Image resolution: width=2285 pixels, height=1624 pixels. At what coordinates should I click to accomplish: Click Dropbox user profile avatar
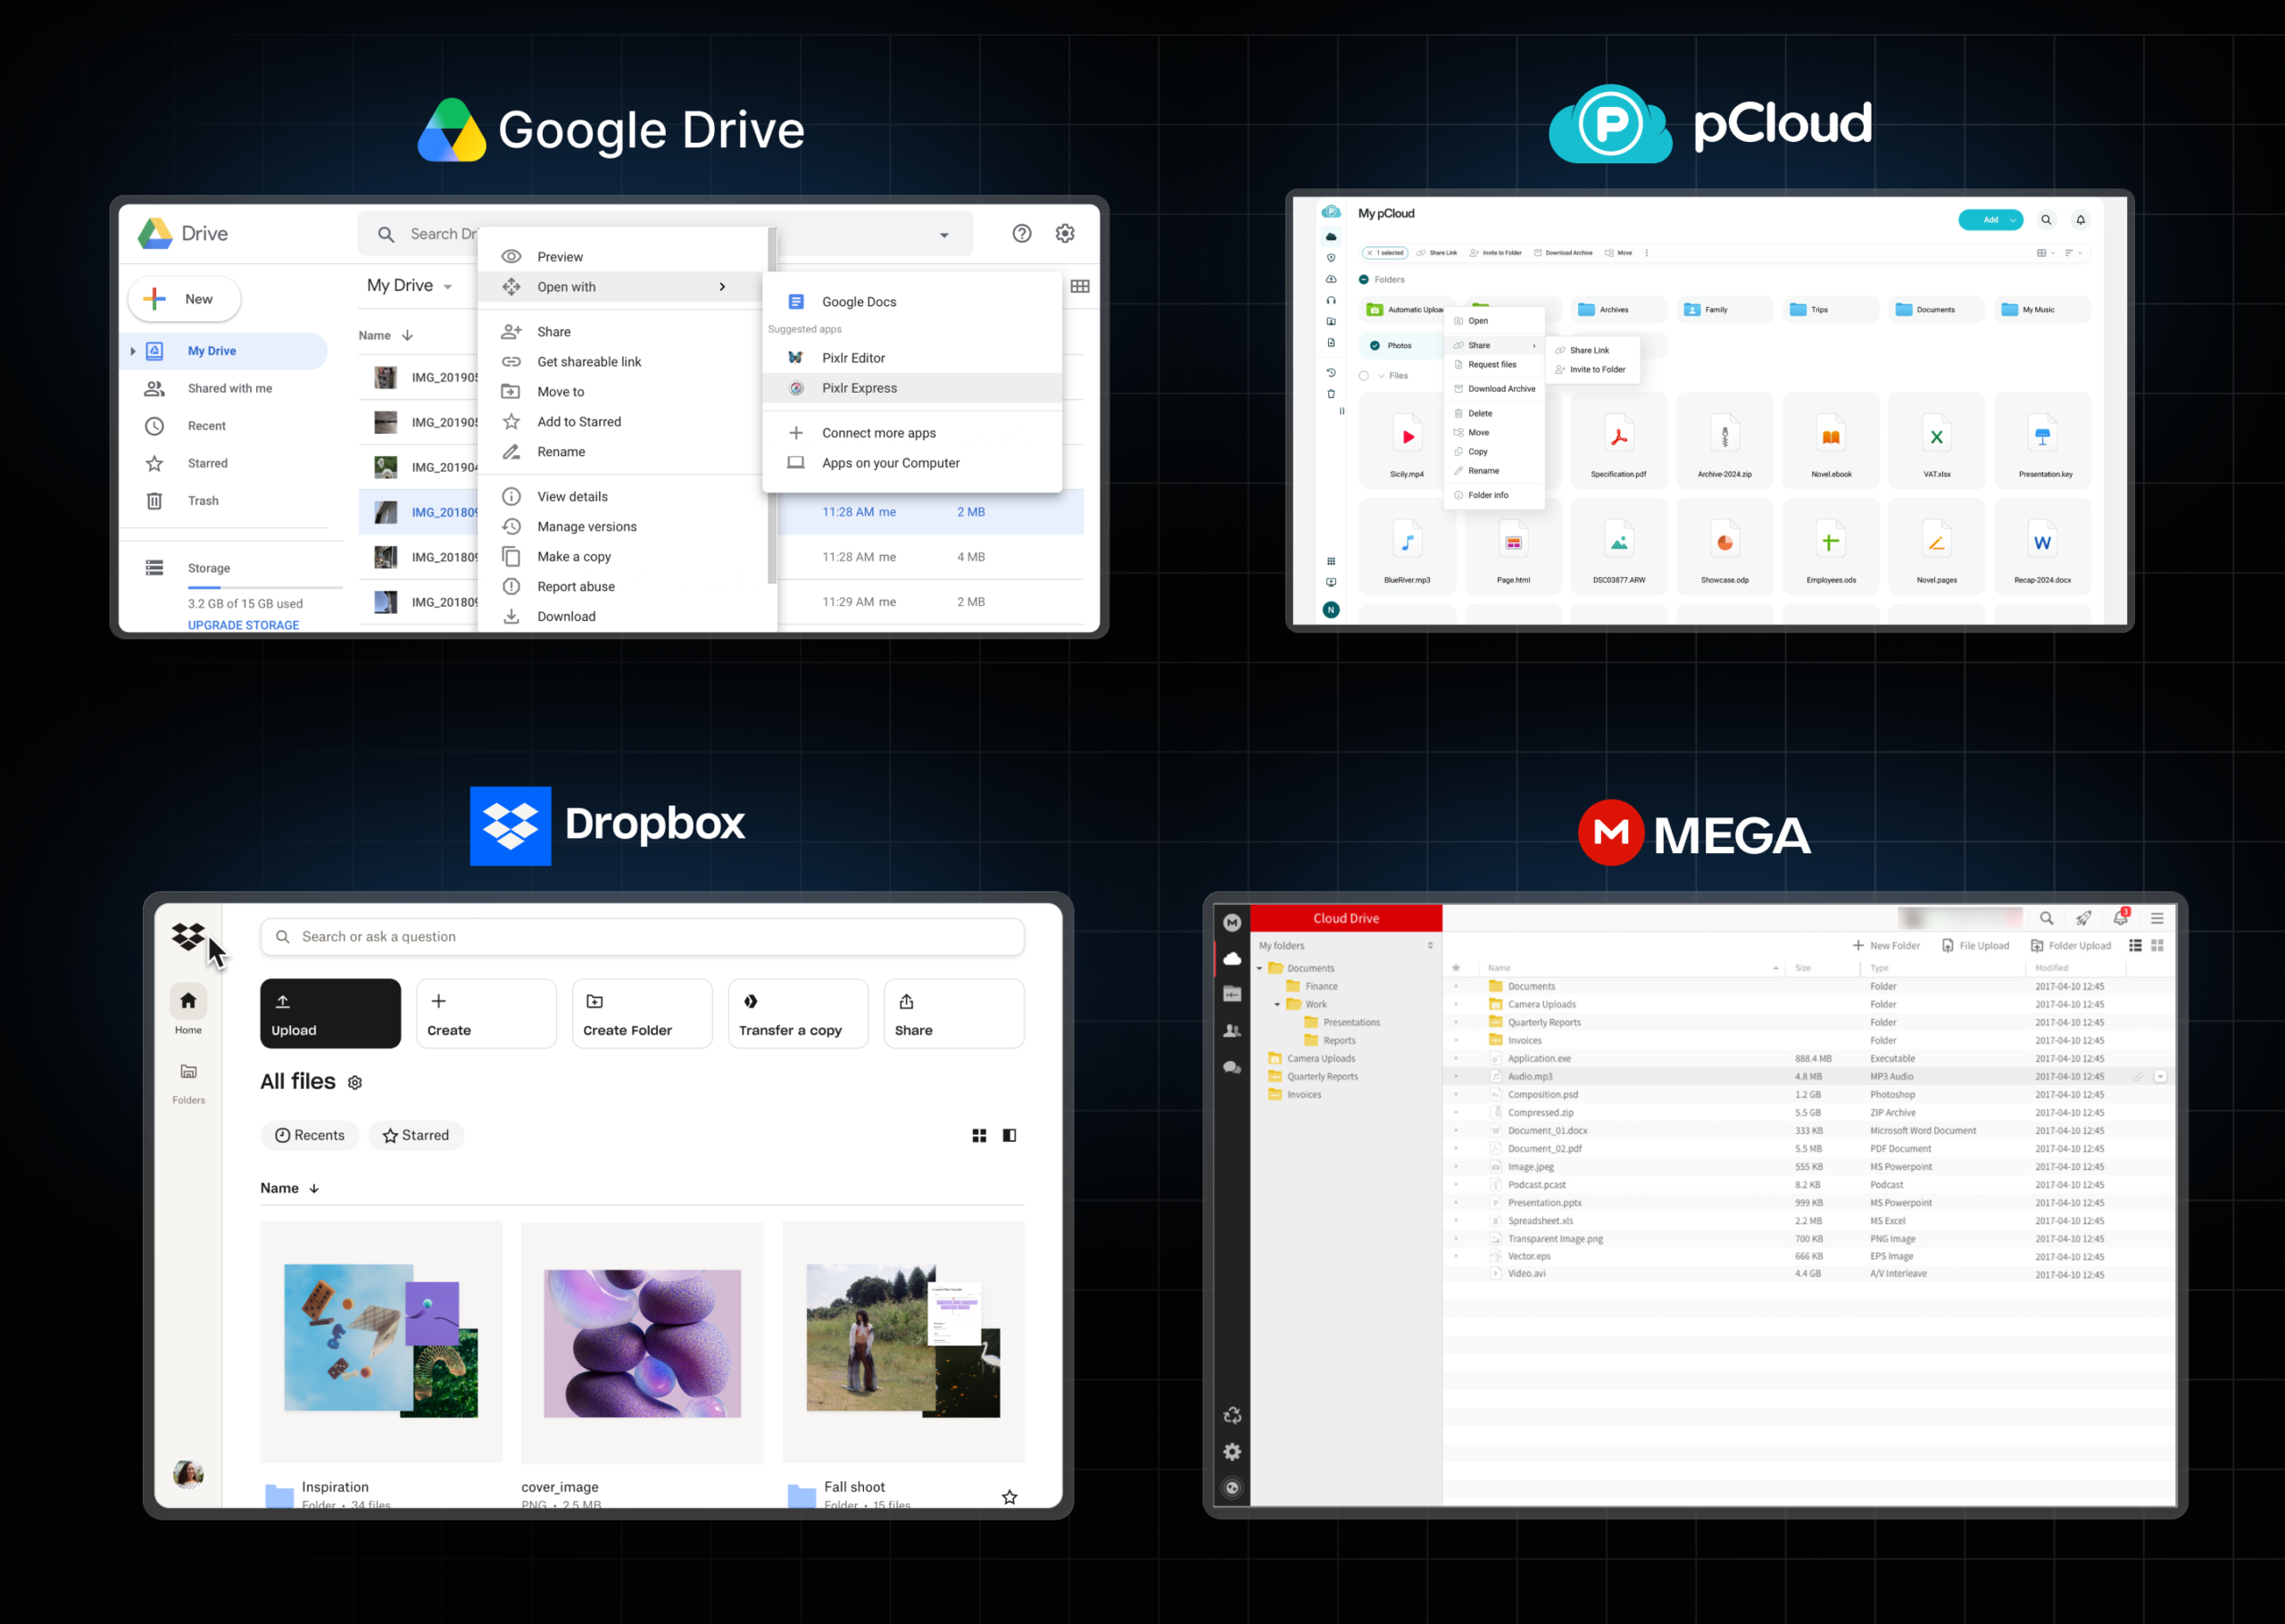click(x=188, y=1473)
